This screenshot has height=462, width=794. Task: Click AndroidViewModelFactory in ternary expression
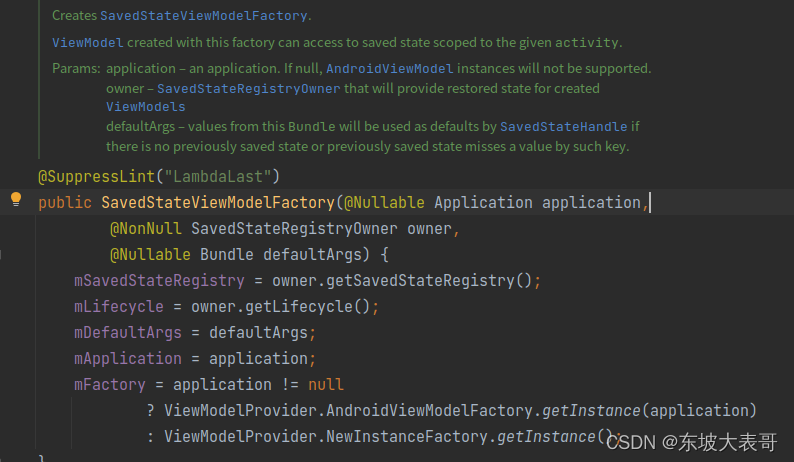point(429,410)
